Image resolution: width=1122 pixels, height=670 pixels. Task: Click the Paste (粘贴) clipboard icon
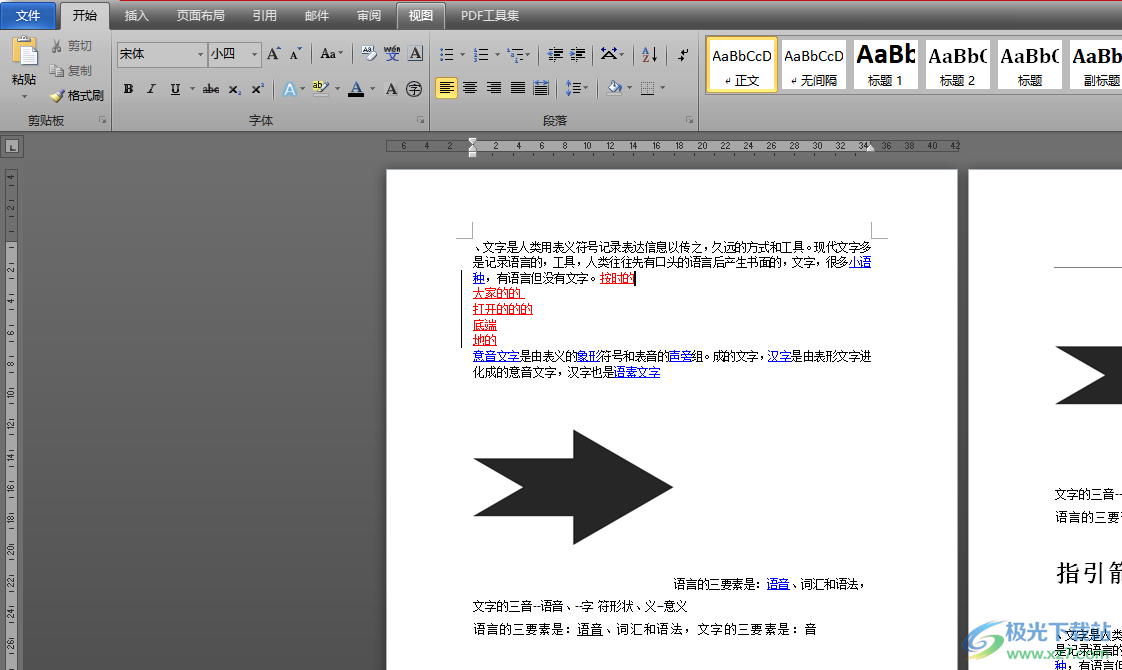[24, 52]
